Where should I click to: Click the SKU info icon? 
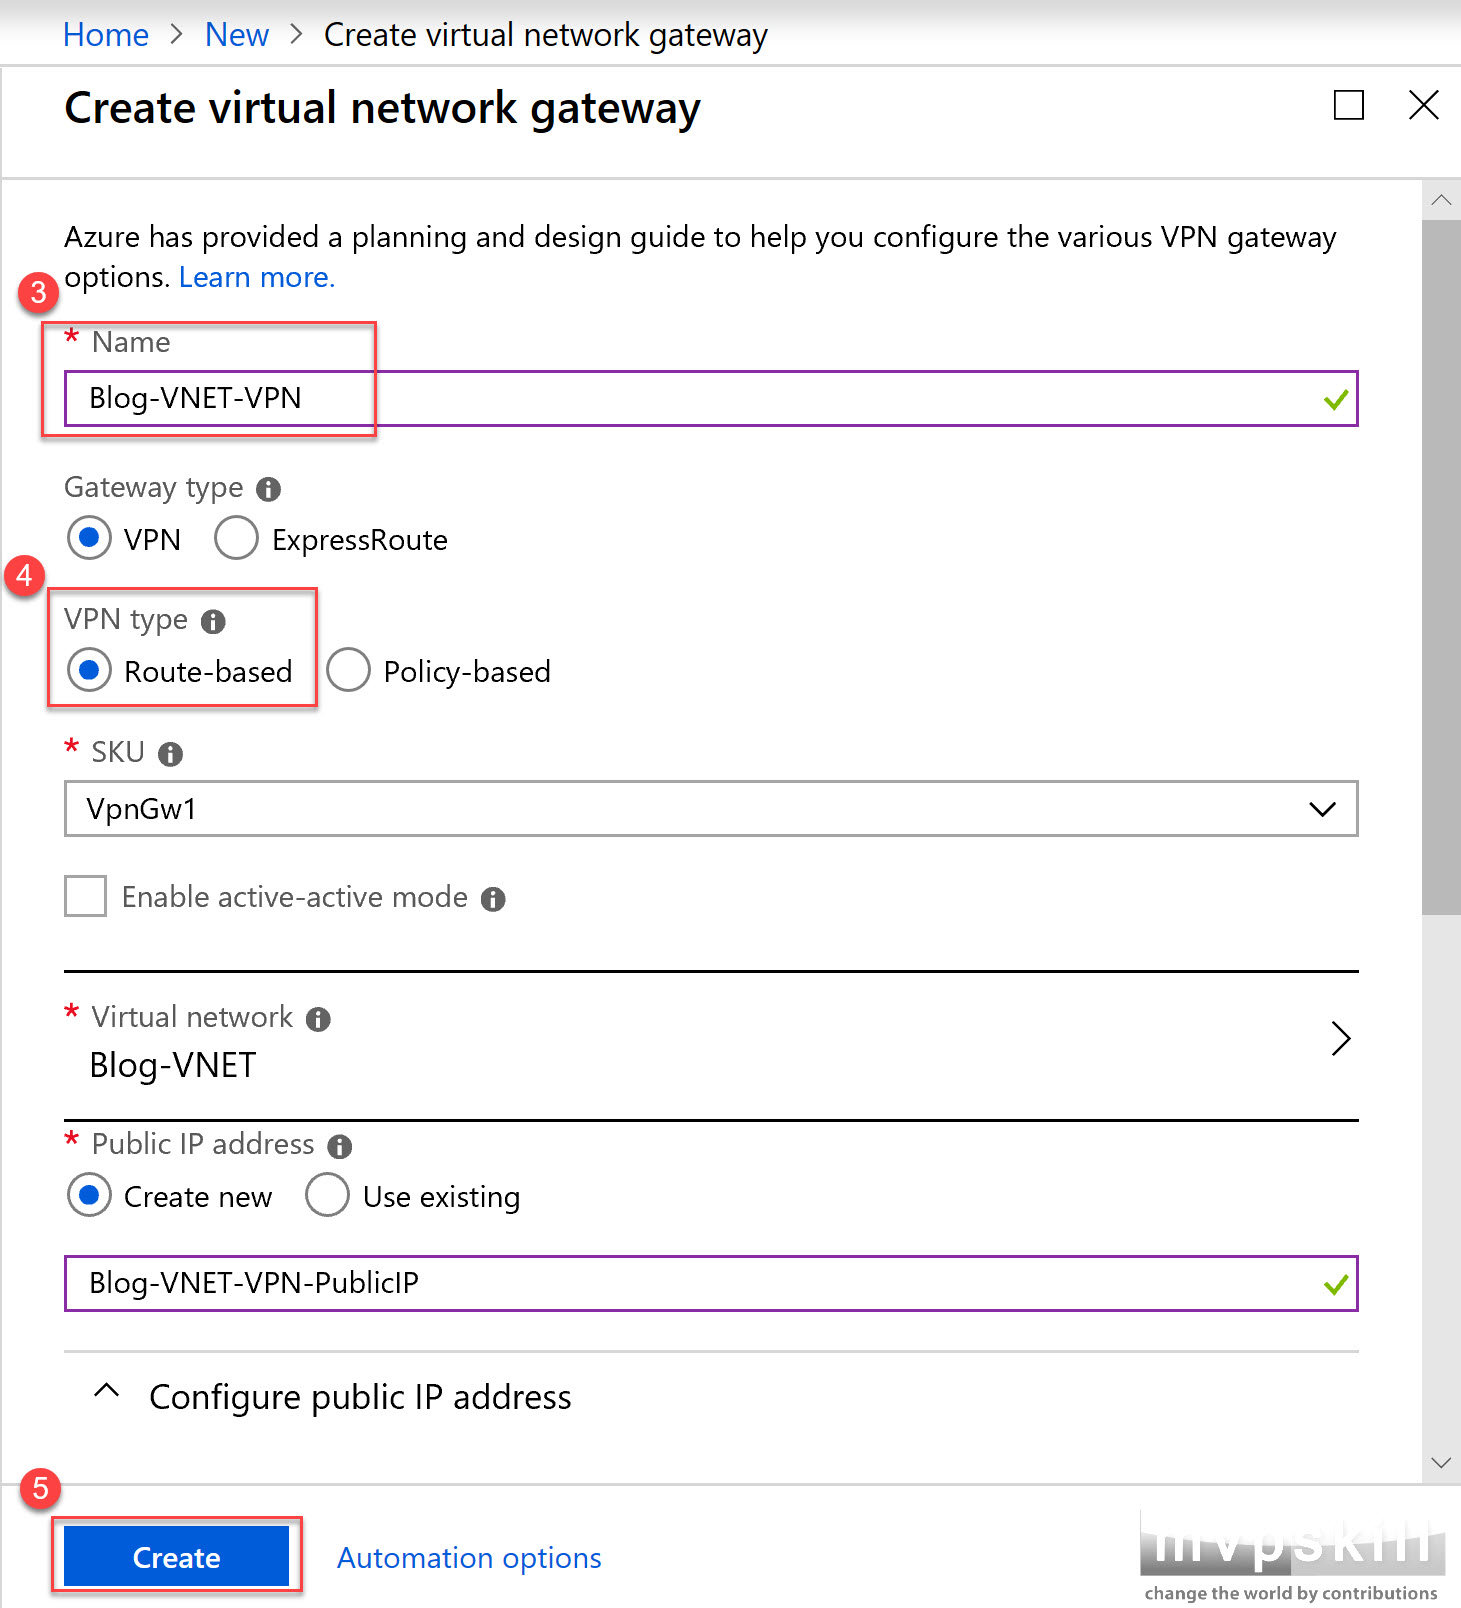coord(171,754)
